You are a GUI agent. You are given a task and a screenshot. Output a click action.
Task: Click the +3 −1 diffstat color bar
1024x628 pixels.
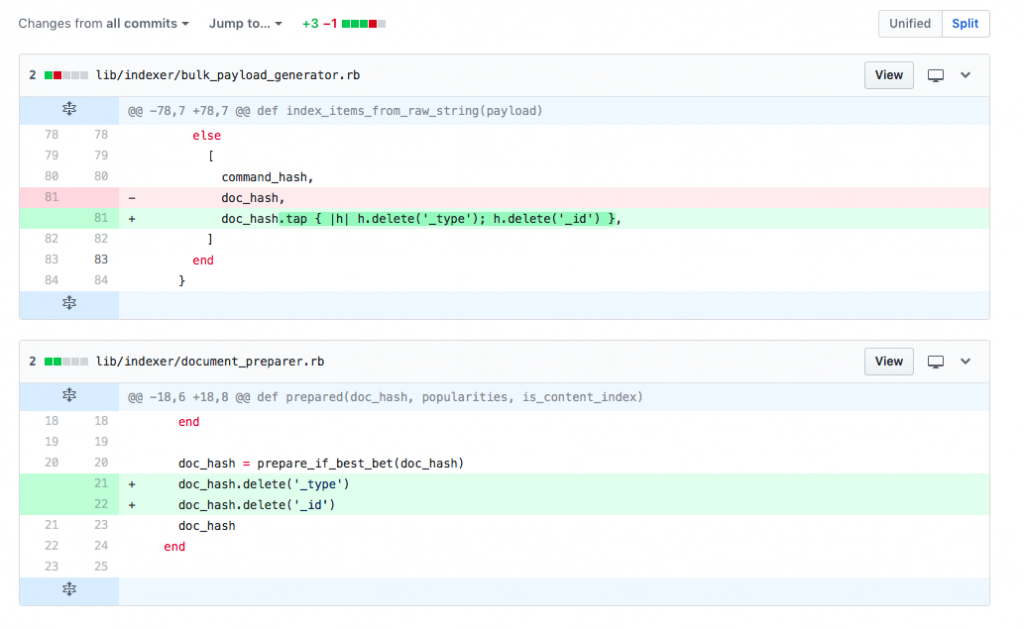coord(364,24)
